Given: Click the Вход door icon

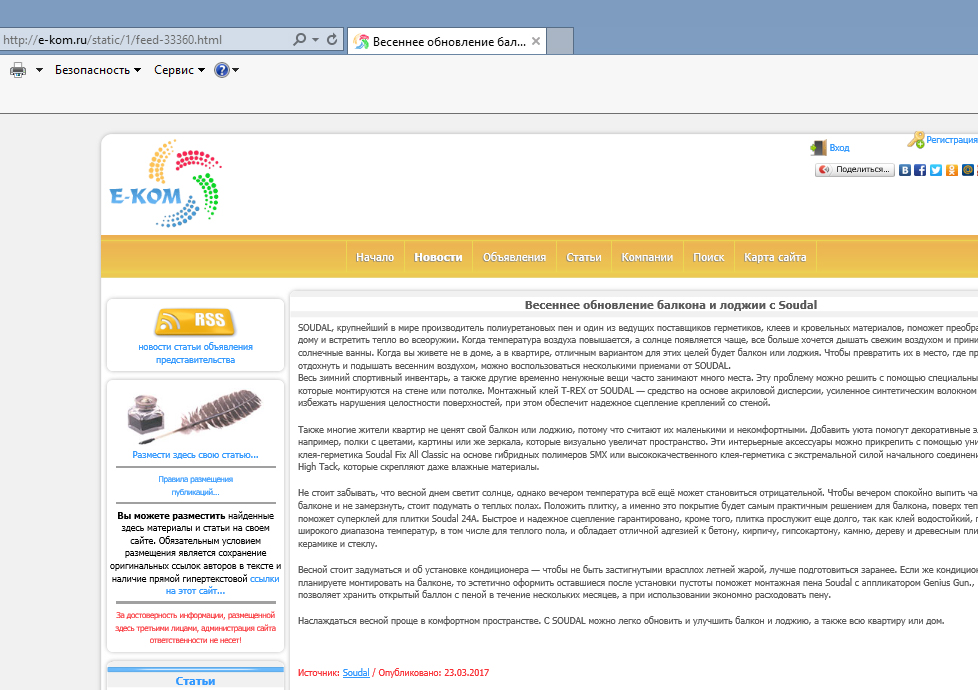Looking at the screenshot, I should 818,147.
